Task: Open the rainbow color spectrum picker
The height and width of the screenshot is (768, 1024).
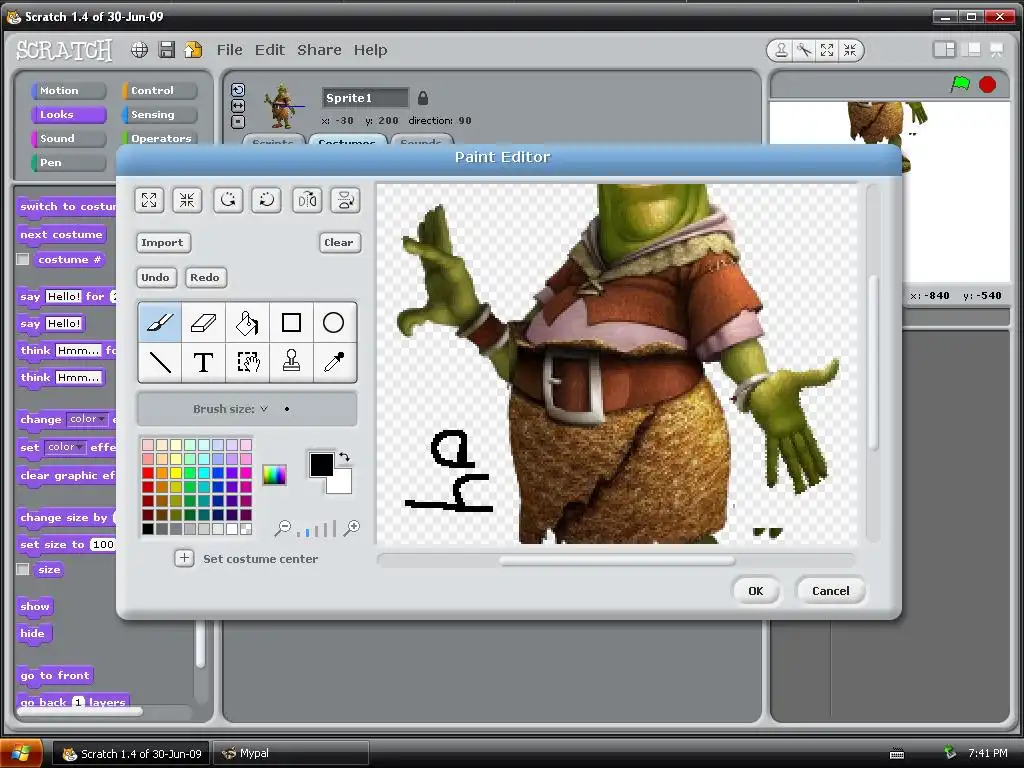Action: (274, 475)
